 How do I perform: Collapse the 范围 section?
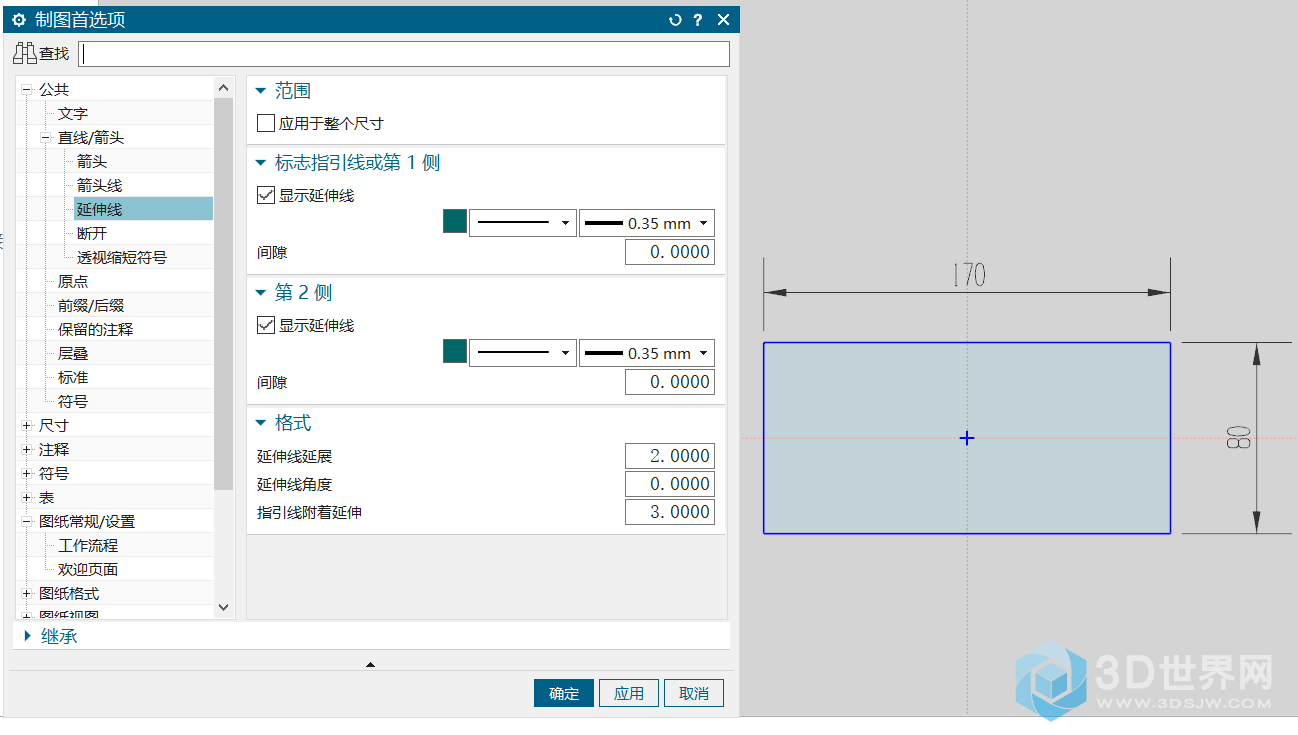(262, 91)
